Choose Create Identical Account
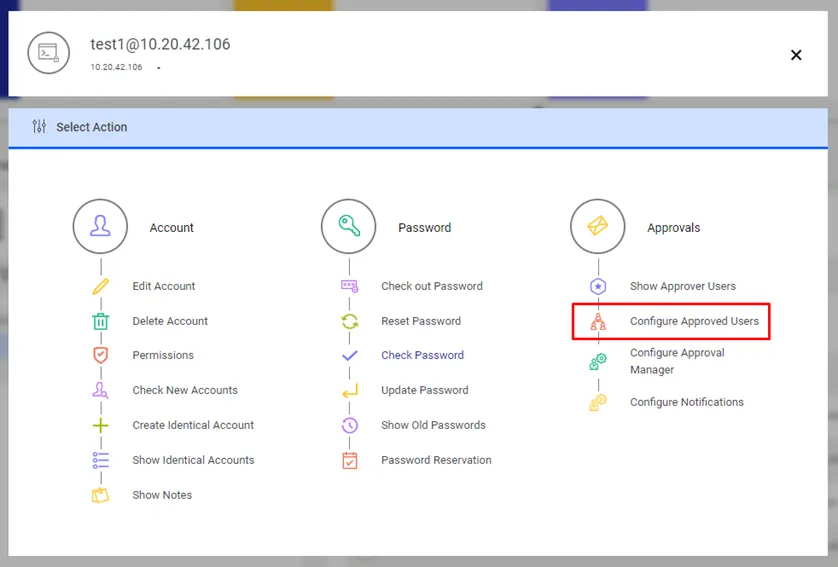The width and height of the screenshot is (838, 567). (193, 425)
